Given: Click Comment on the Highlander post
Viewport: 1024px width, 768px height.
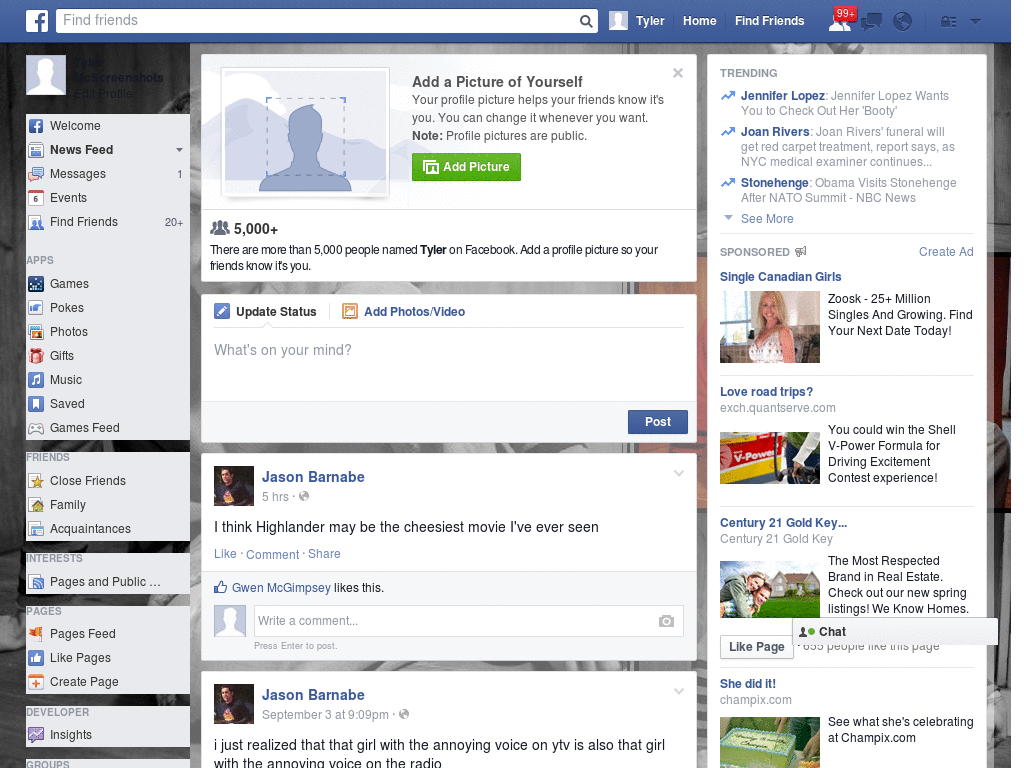Looking at the screenshot, I should [272, 554].
